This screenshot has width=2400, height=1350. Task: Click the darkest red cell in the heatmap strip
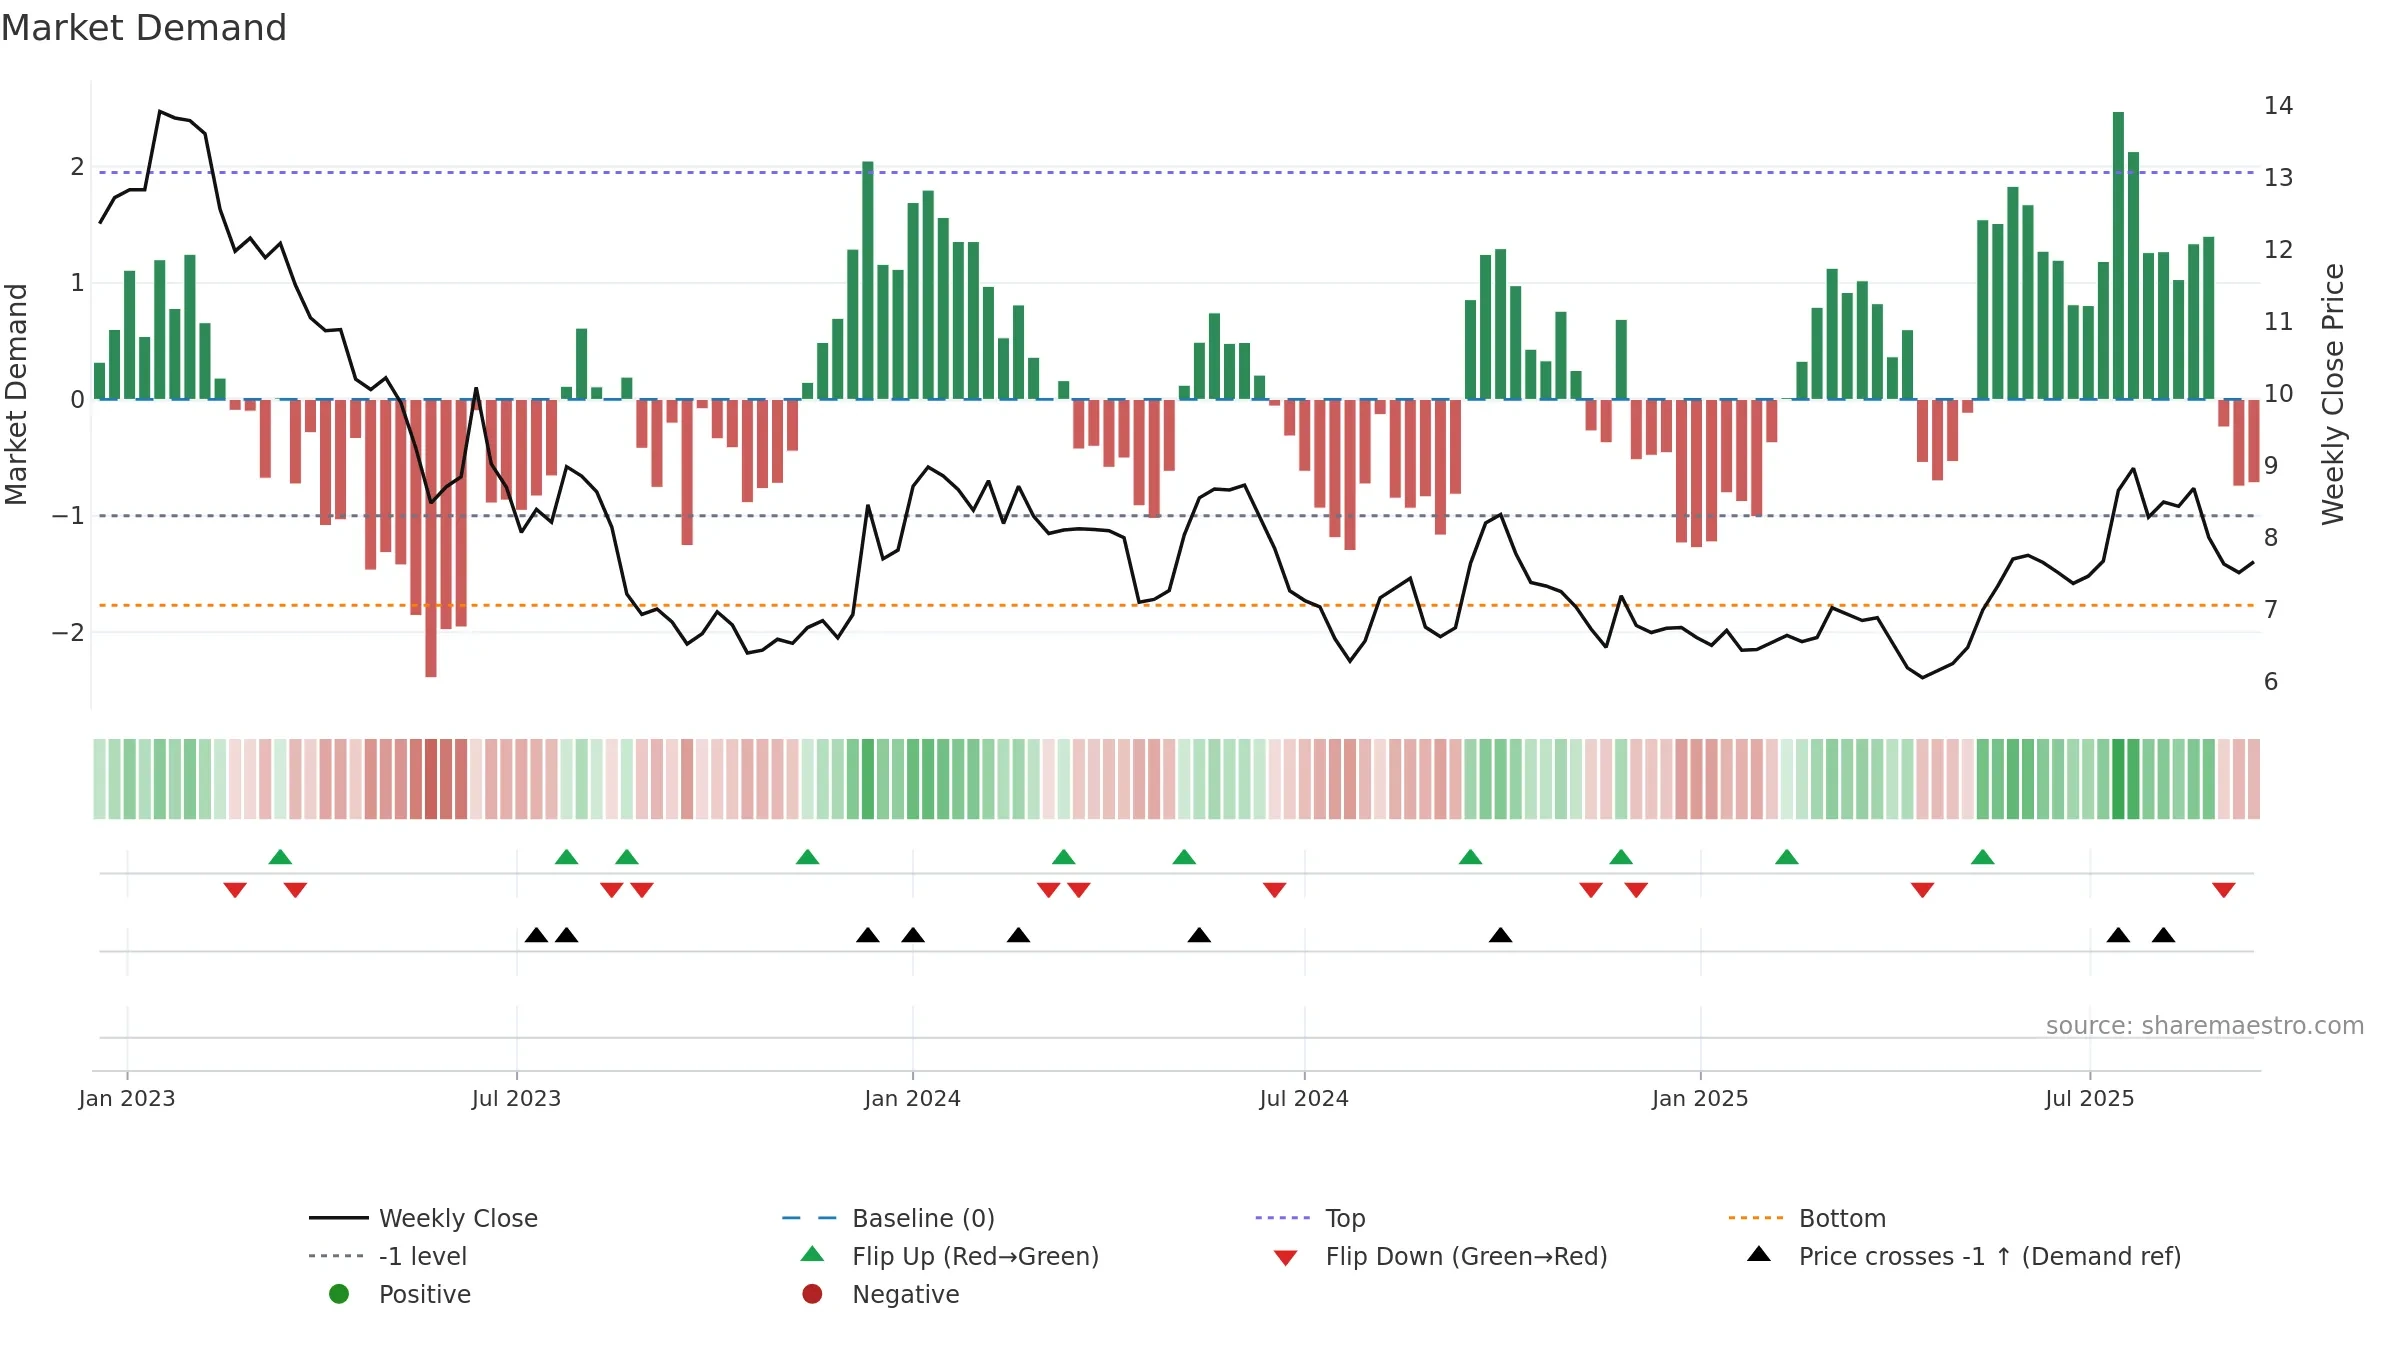pyautogui.click(x=431, y=779)
